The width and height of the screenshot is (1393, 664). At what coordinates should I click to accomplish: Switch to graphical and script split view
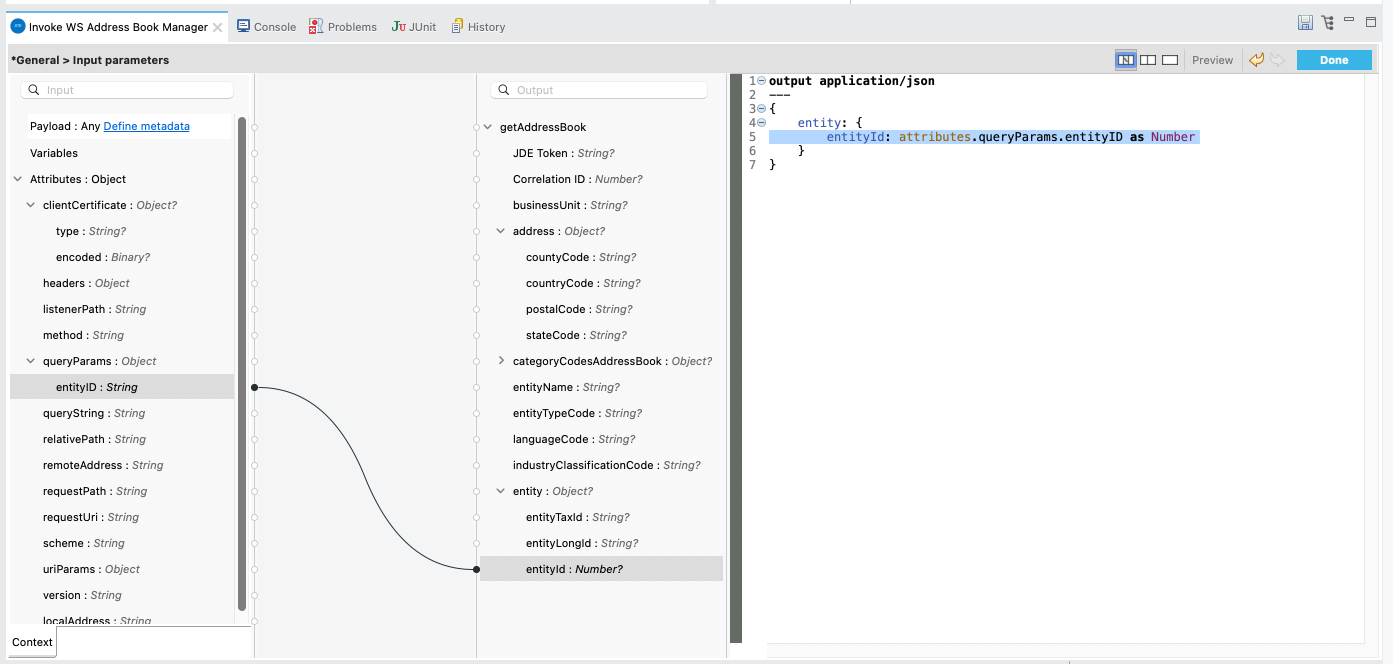pyautogui.click(x=1126, y=60)
